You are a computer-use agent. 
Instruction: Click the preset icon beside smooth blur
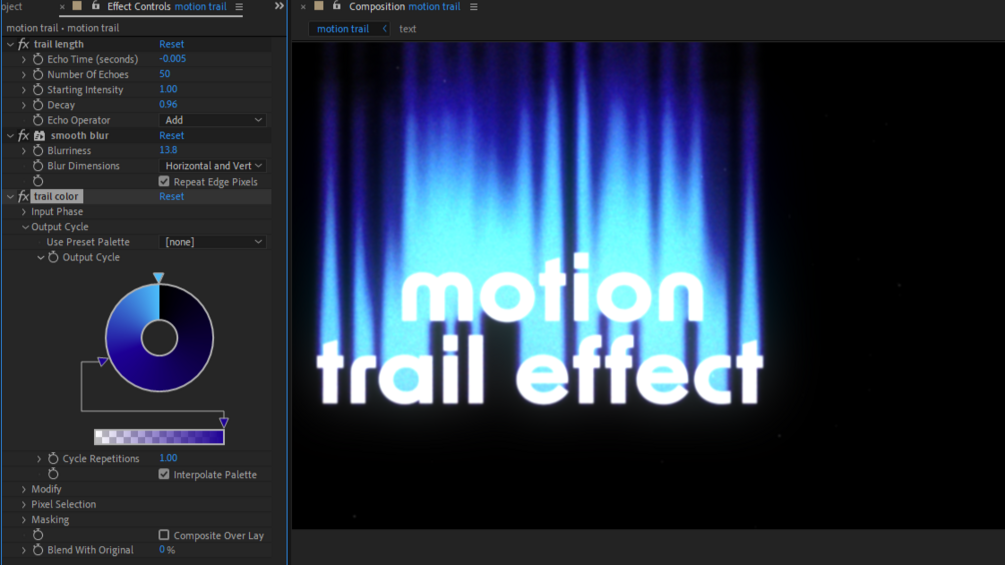(39, 136)
